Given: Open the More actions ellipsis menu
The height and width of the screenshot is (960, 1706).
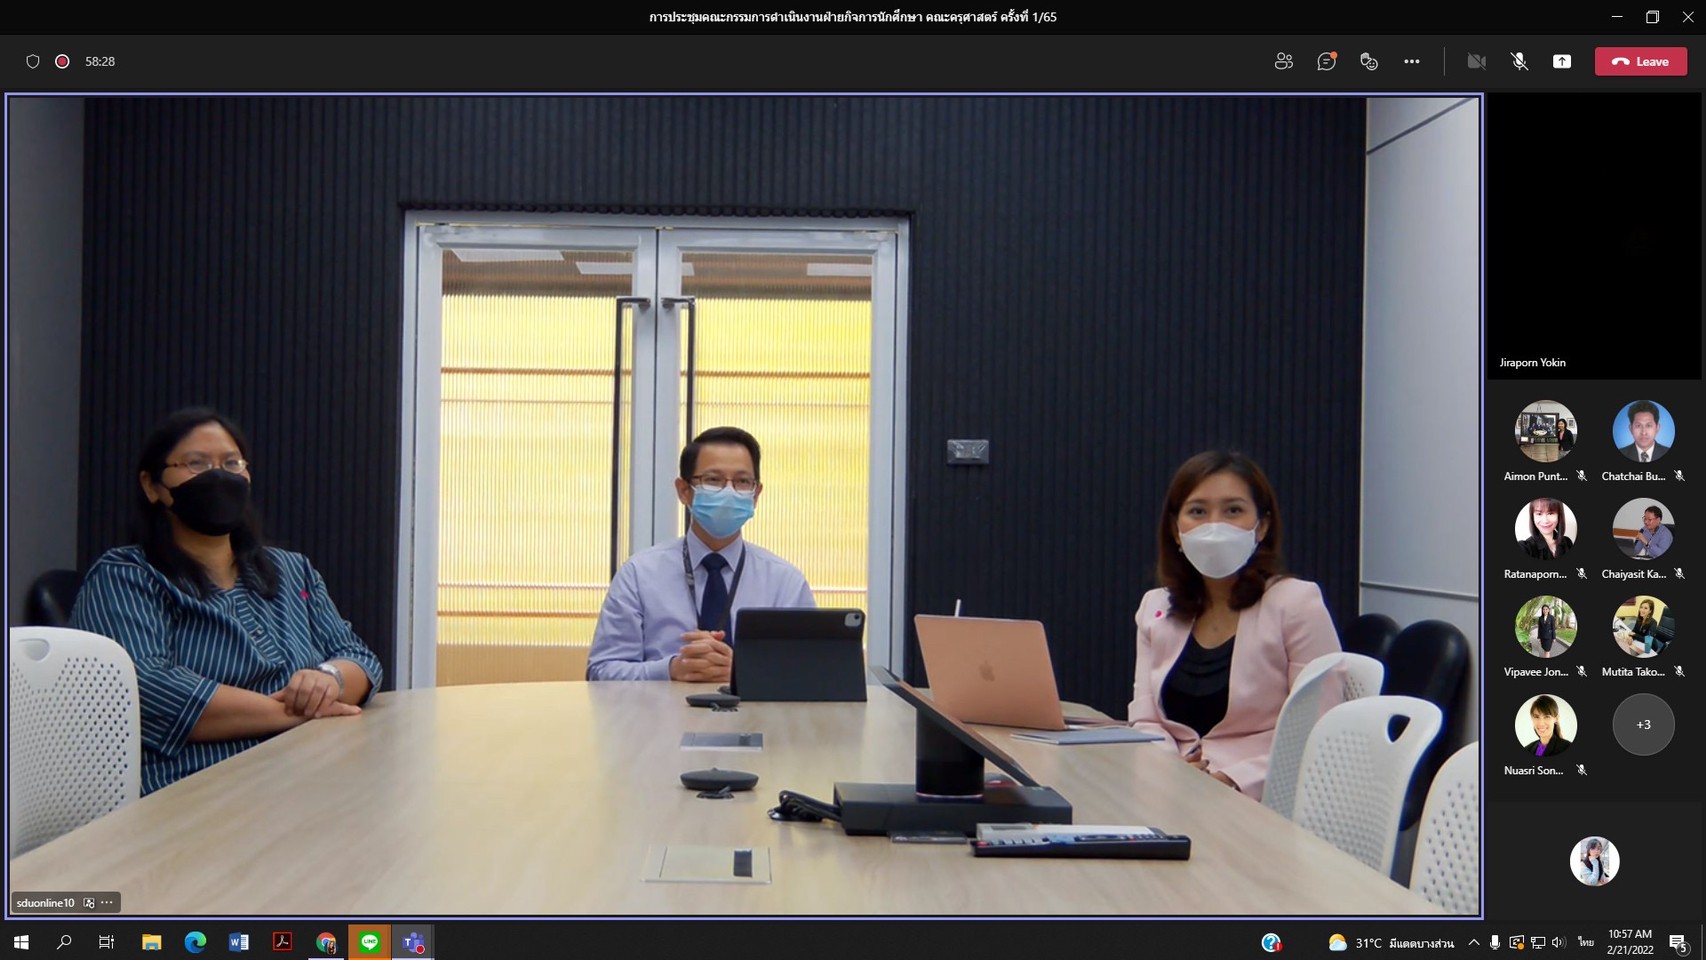Looking at the screenshot, I should [1411, 61].
